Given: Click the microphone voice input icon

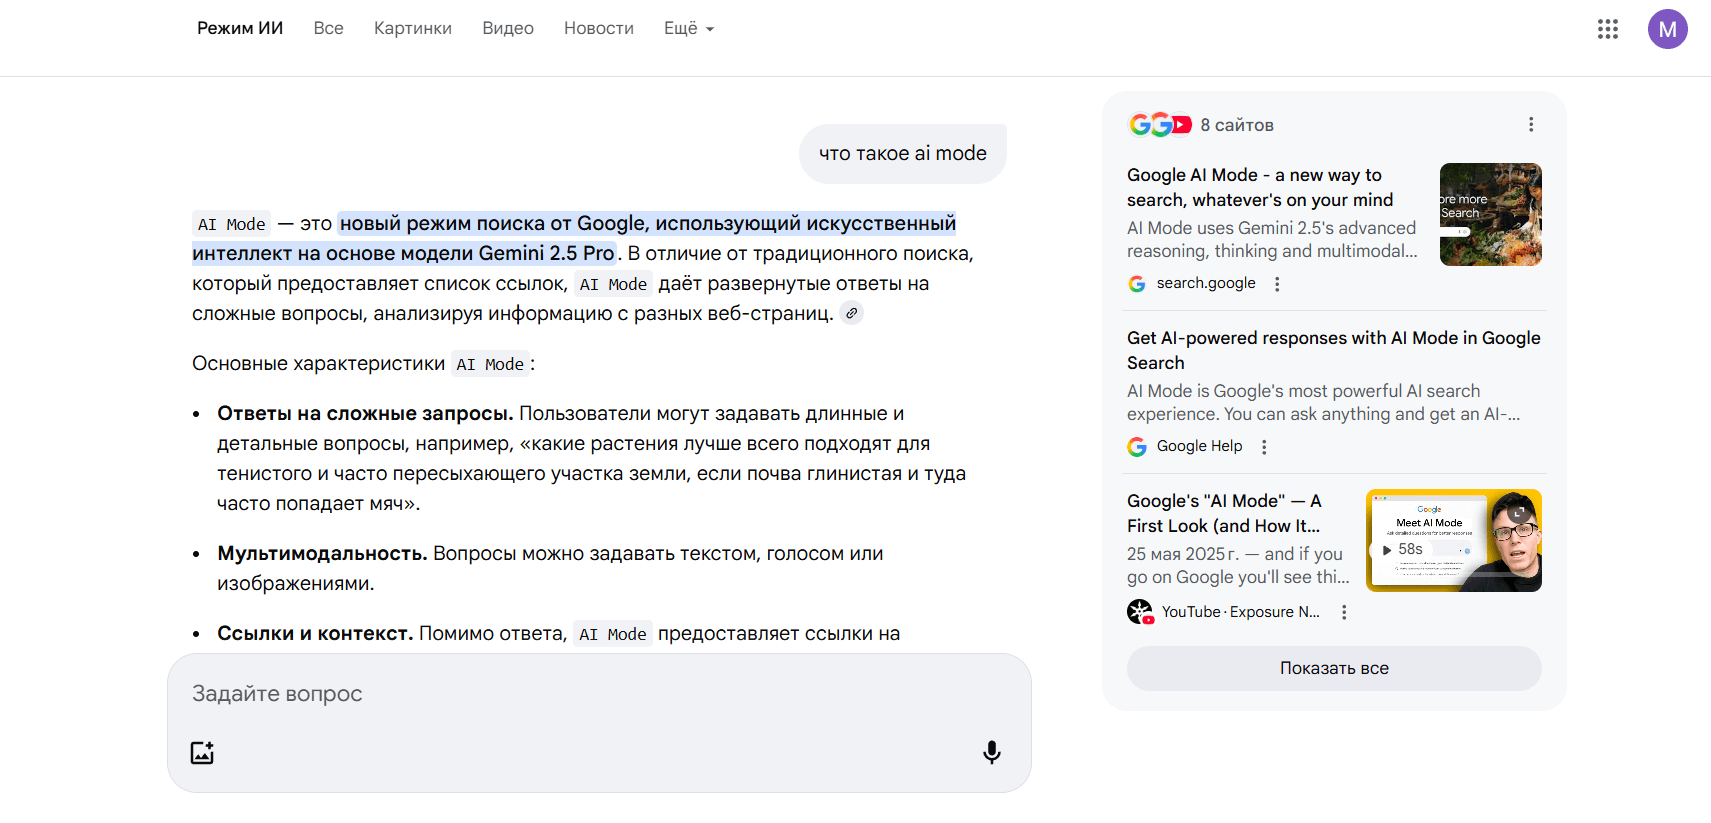Looking at the screenshot, I should [991, 752].
